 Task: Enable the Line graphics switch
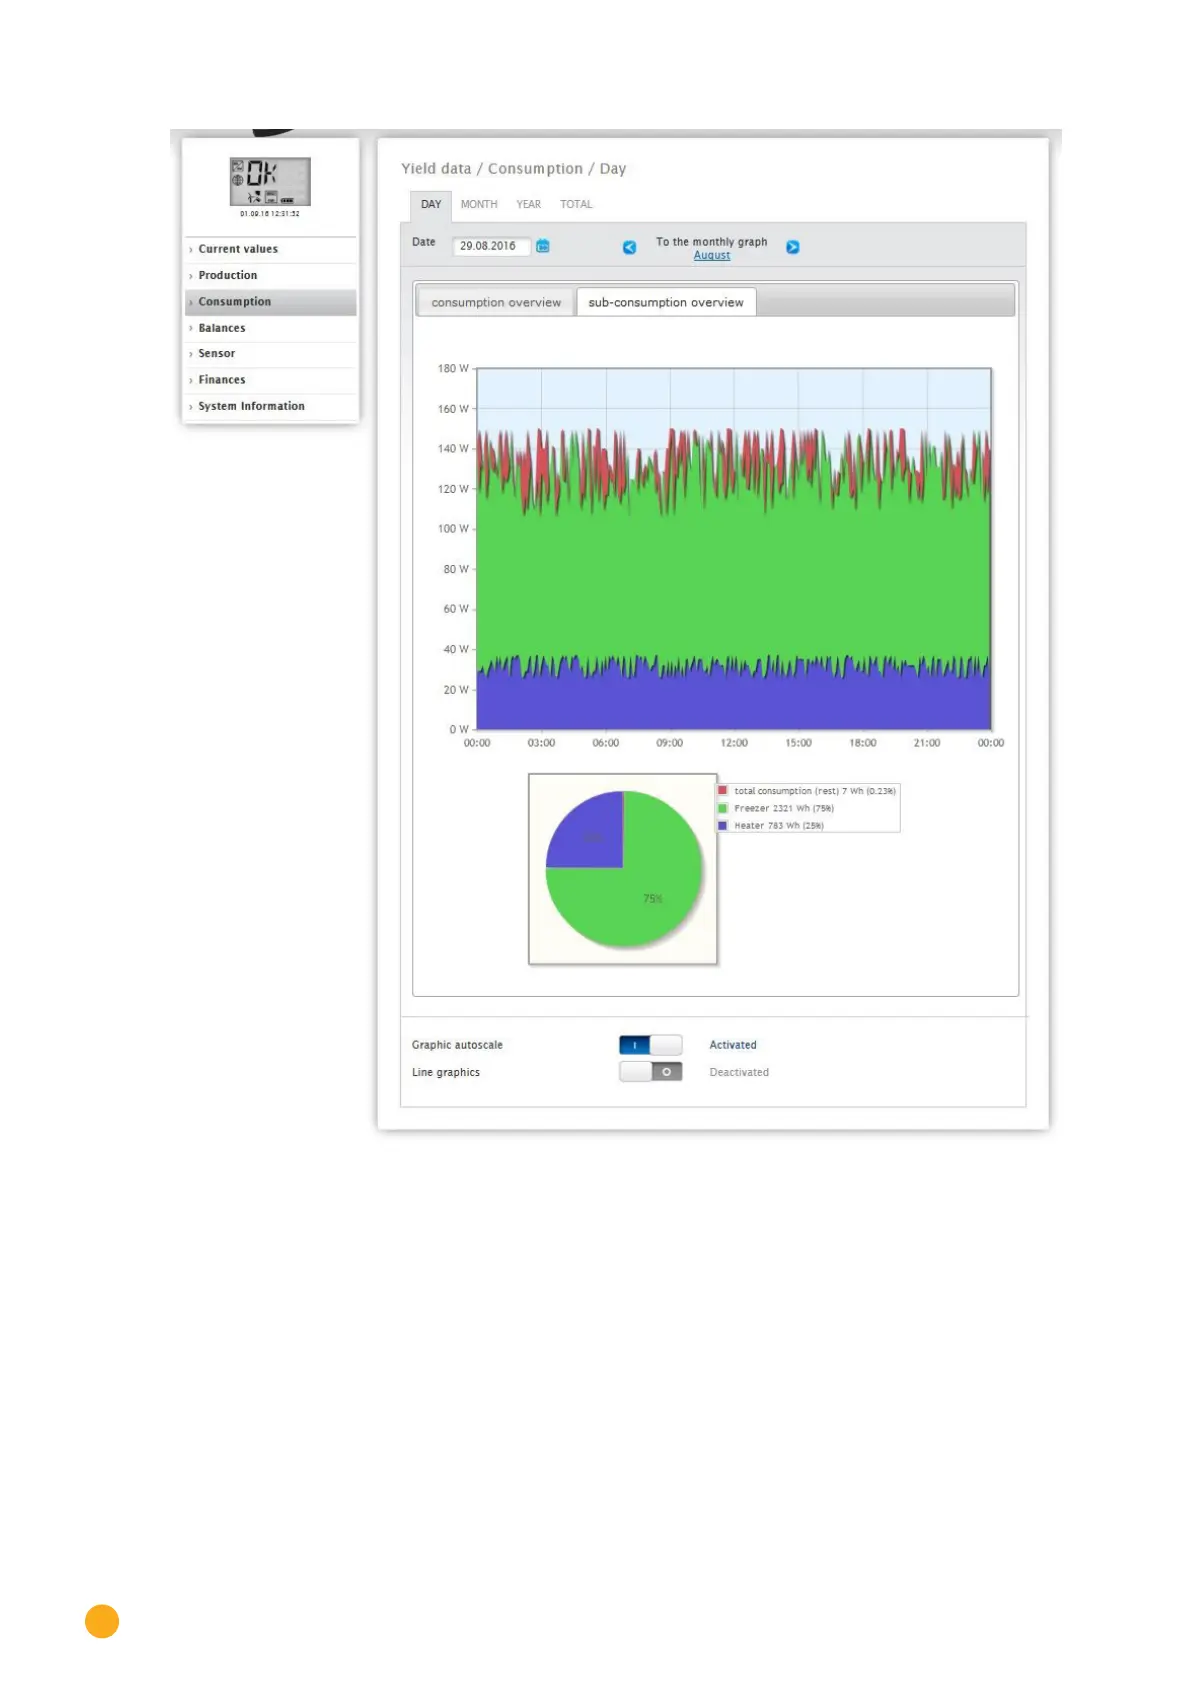point(650,1072)
